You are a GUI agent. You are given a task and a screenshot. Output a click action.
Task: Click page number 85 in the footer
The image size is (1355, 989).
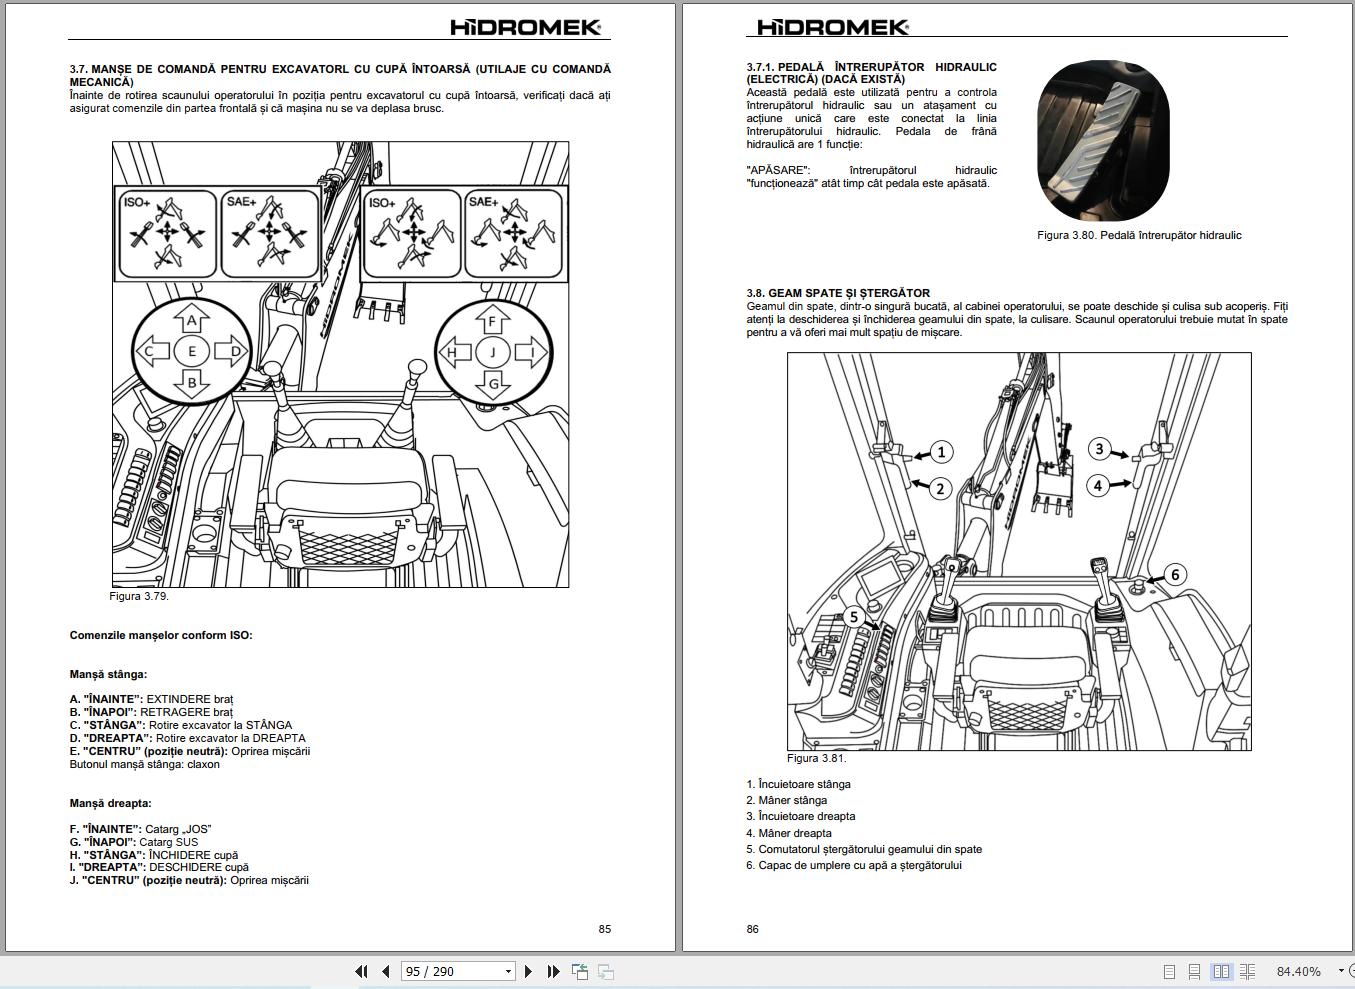click(605, 929)
